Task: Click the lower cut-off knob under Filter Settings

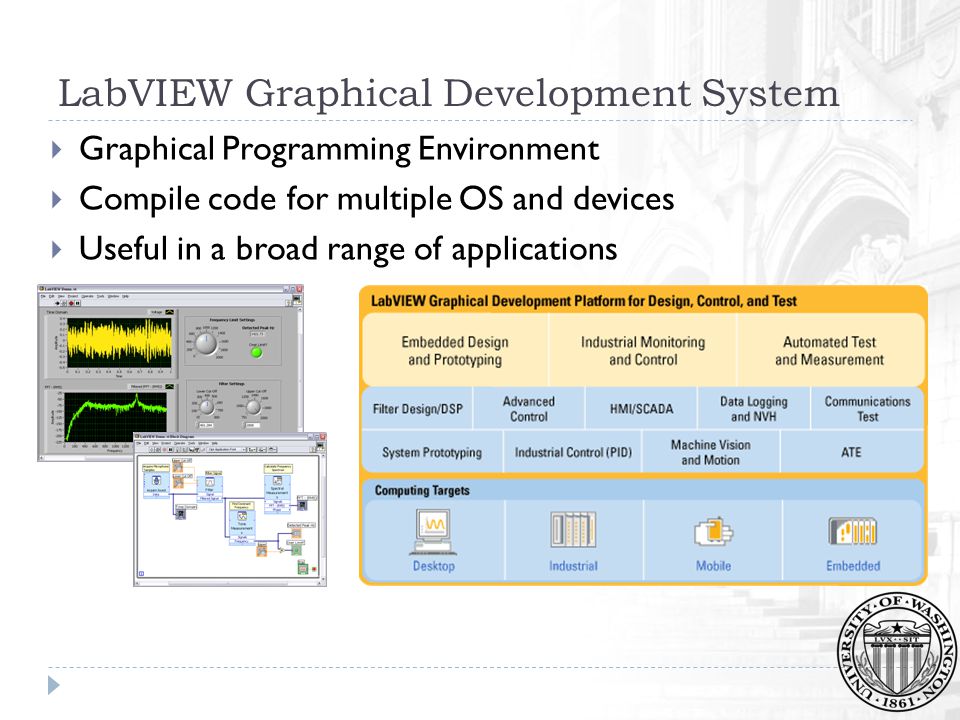Action: [x=207, y=407]
